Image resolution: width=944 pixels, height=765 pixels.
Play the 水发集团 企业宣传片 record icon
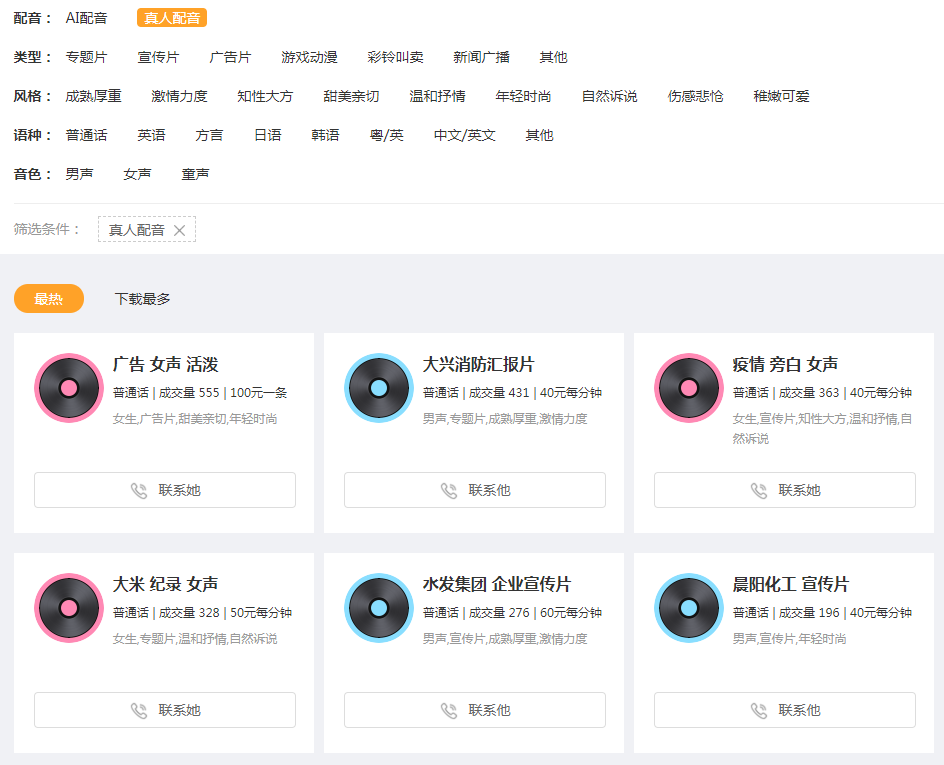[379, 608]
